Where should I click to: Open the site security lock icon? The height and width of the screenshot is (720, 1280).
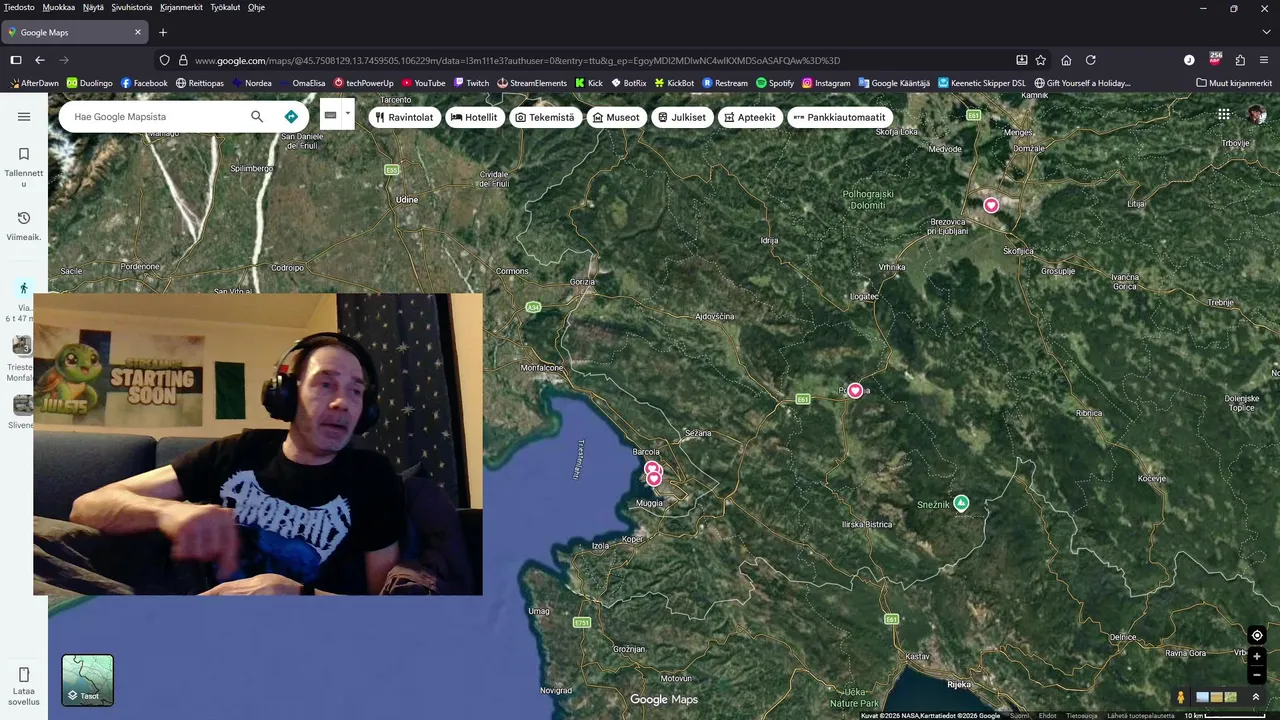[183, 60]
